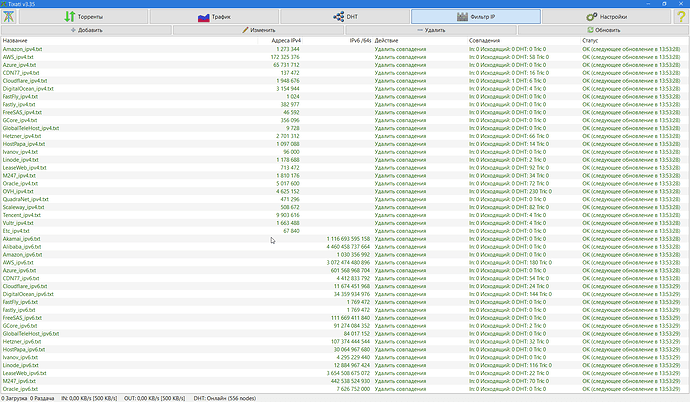This screenshot has height=402, width=690.
Task: Select the Azure_ipv6.txt entry
Action: tap(345, 271)
